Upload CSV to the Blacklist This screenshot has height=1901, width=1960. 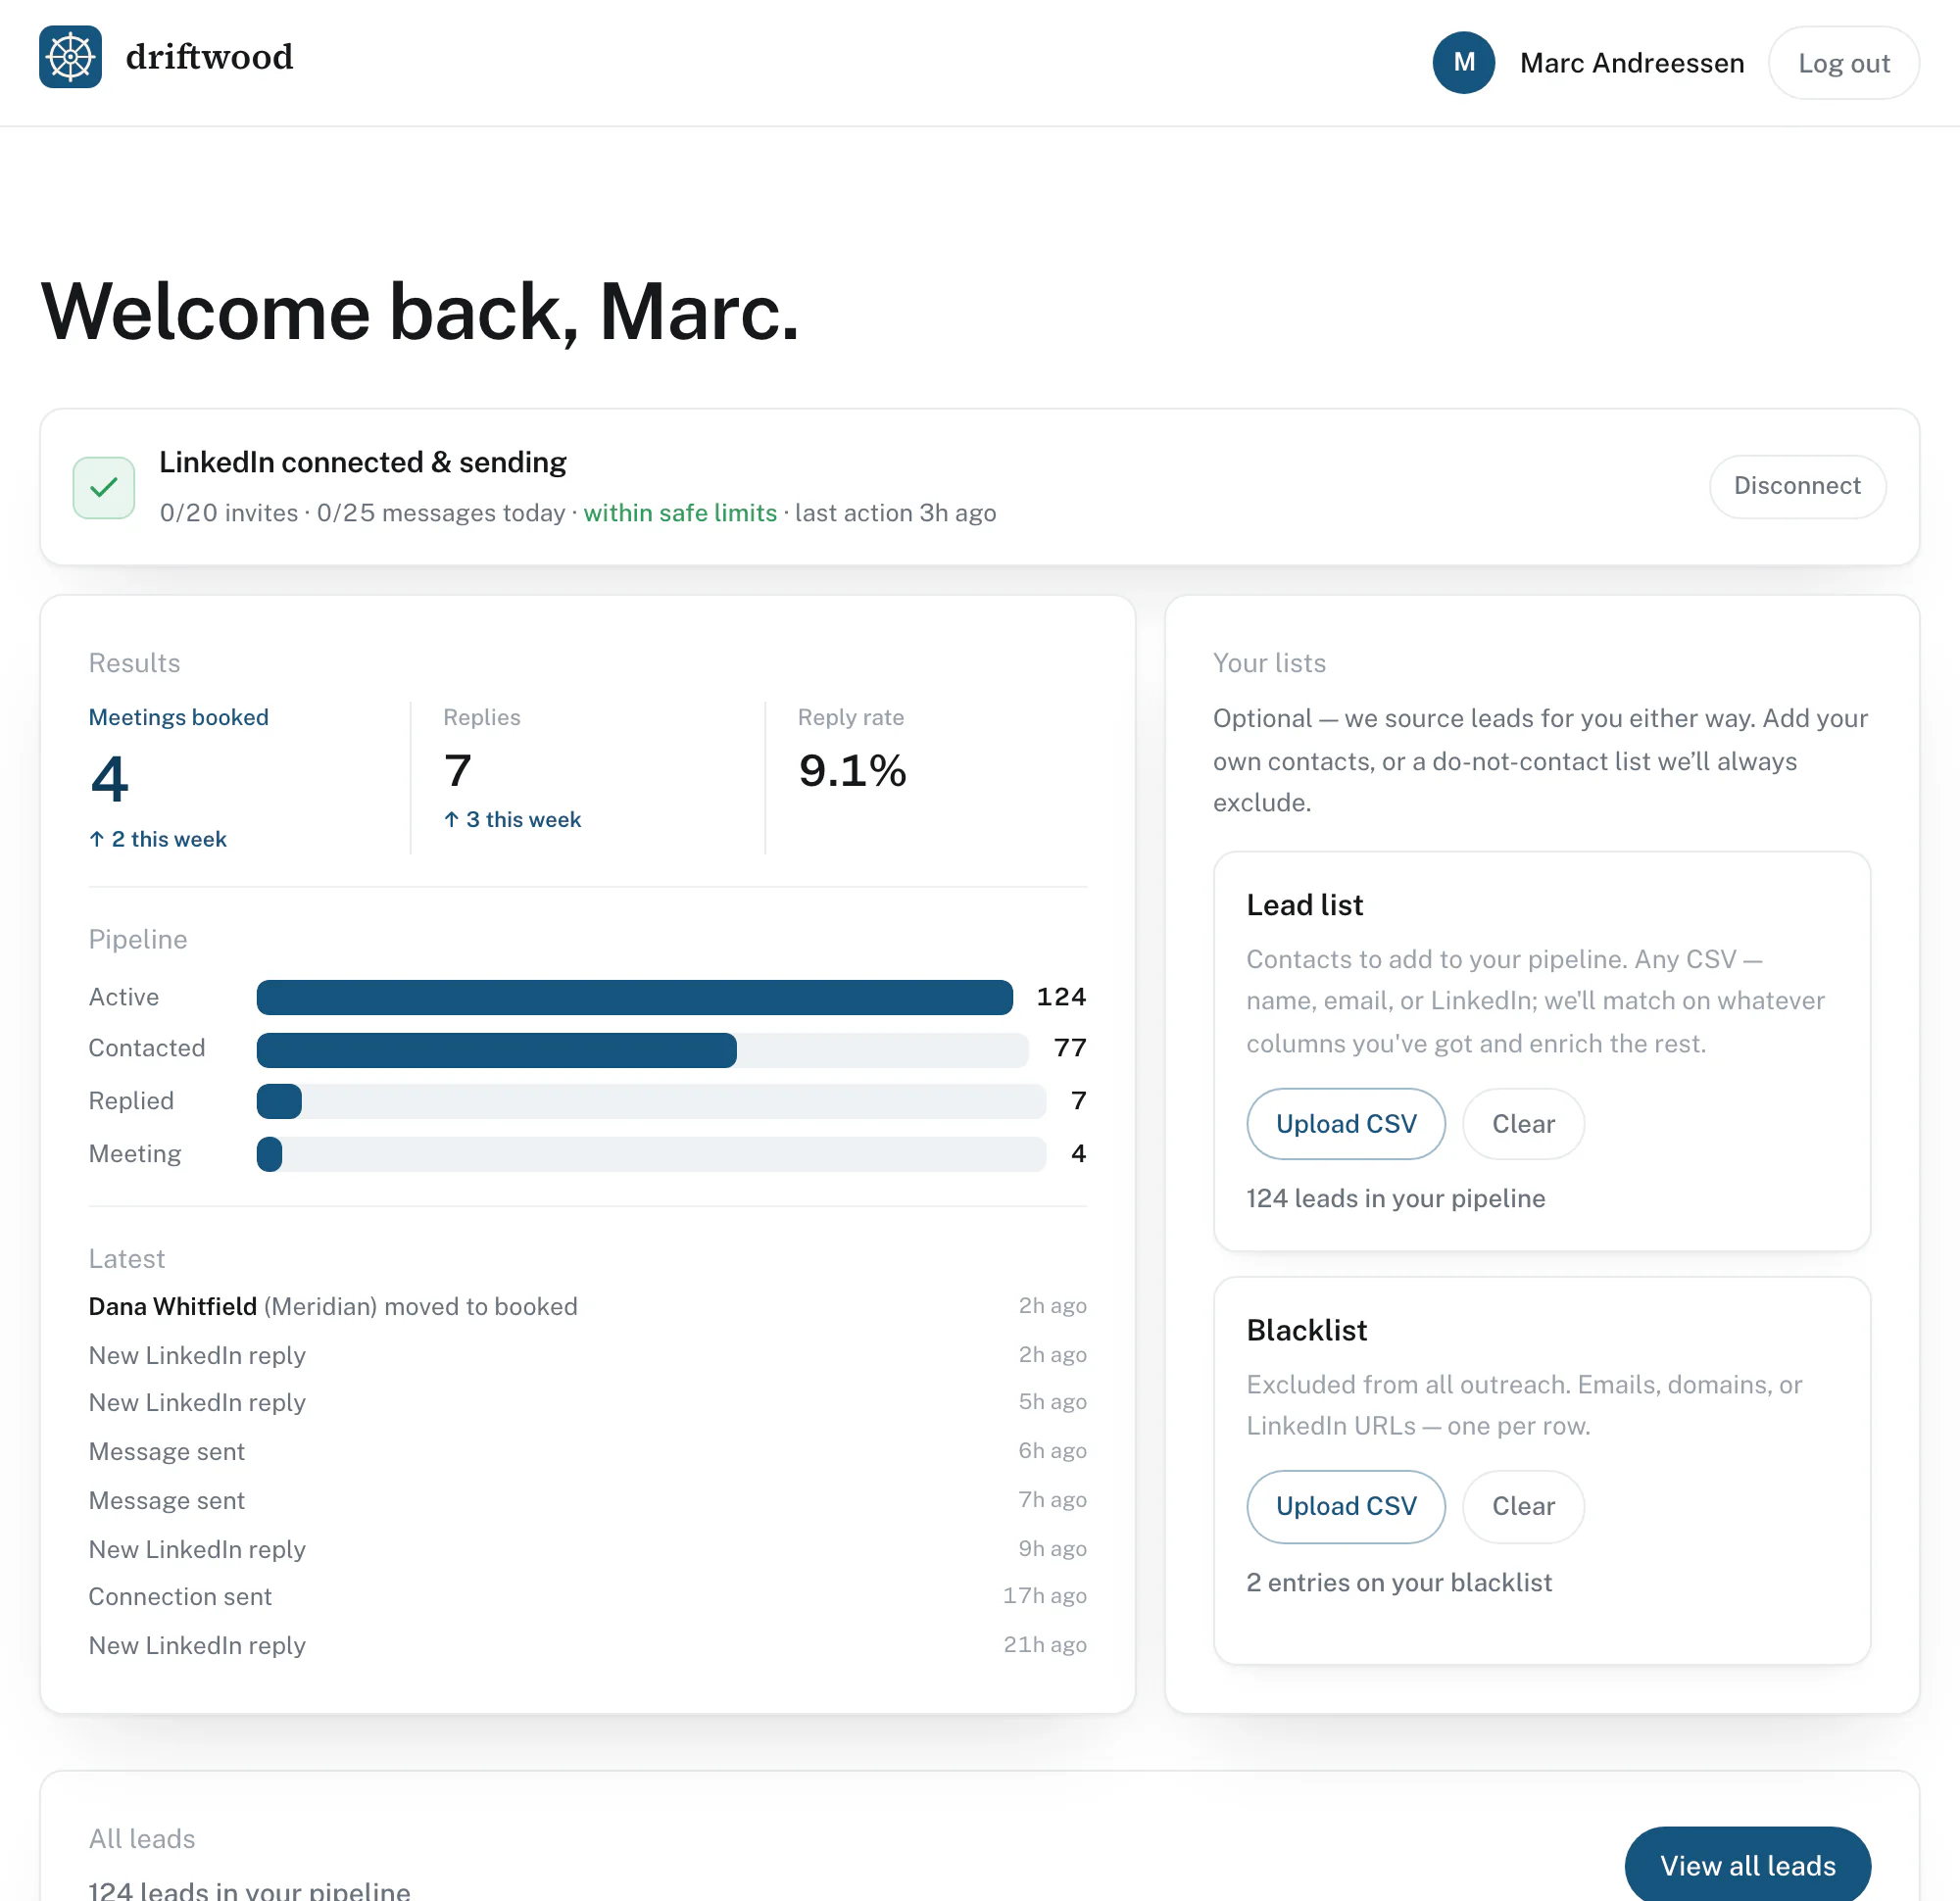click(1345, 1505)
